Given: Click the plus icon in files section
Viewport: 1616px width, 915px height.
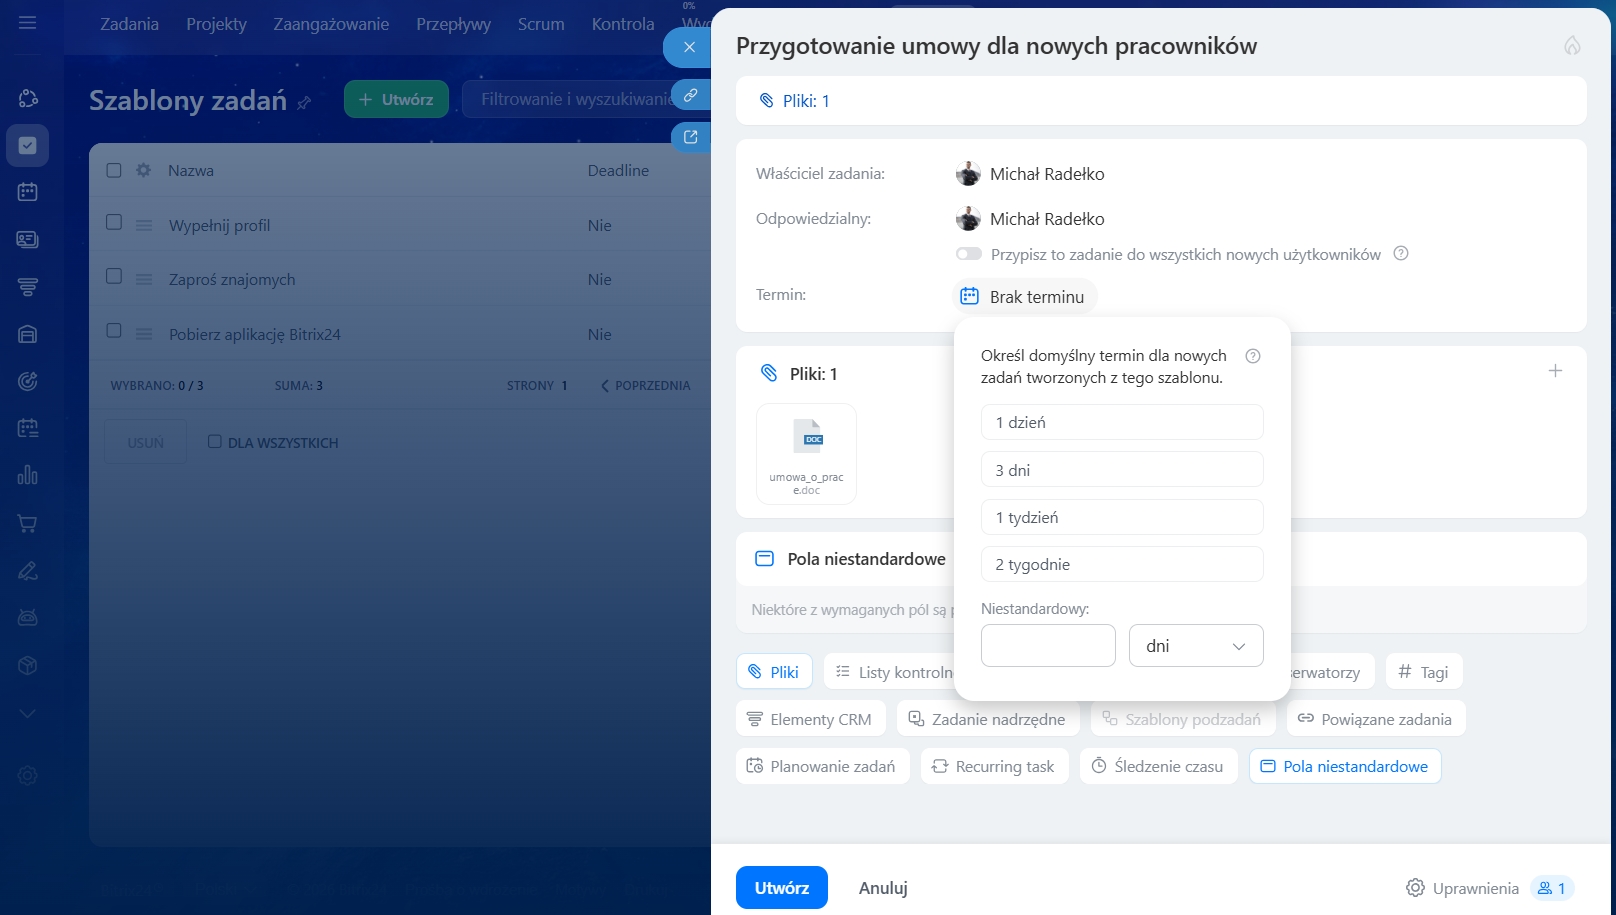Looking at the screenshot, I should [x=1555, y=371].
